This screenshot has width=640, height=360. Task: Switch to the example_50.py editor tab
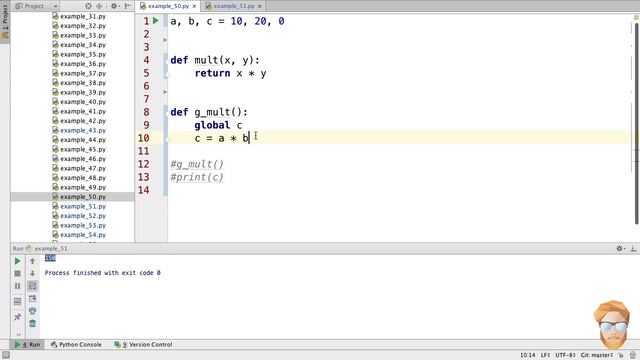(168, 6)
